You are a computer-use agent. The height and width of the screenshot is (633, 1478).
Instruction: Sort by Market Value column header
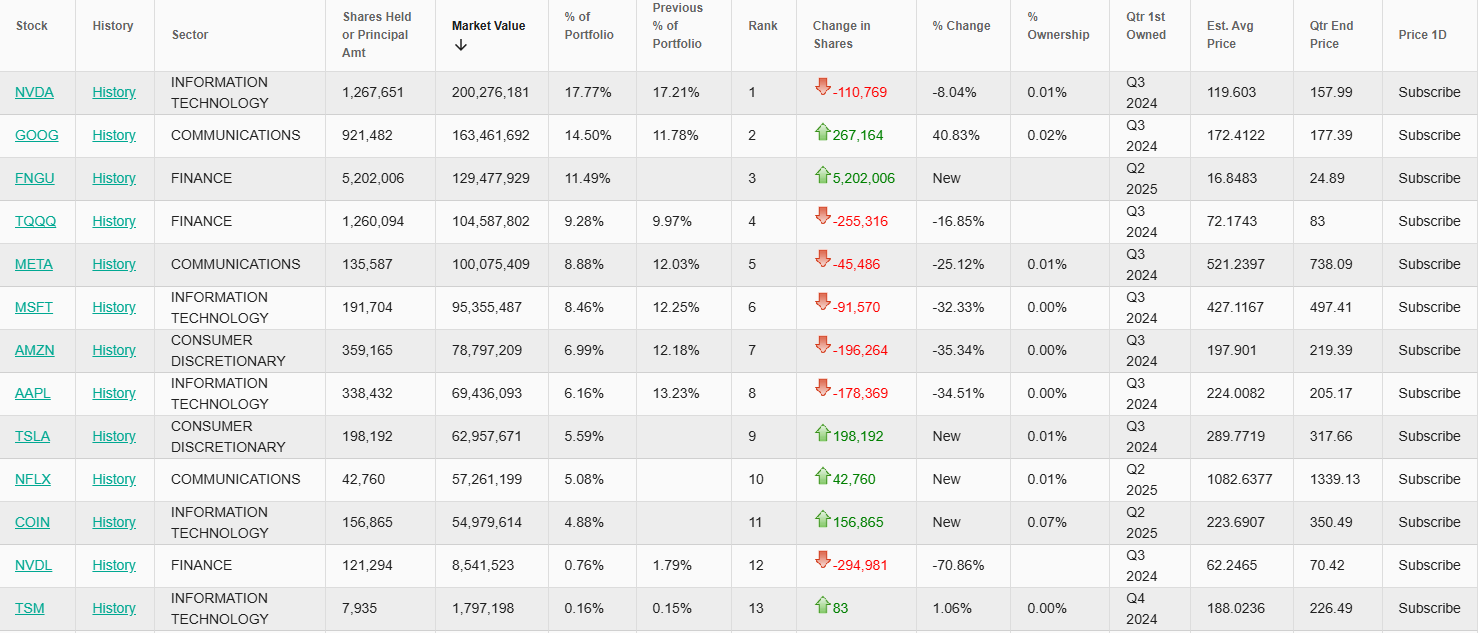[488, 26]
